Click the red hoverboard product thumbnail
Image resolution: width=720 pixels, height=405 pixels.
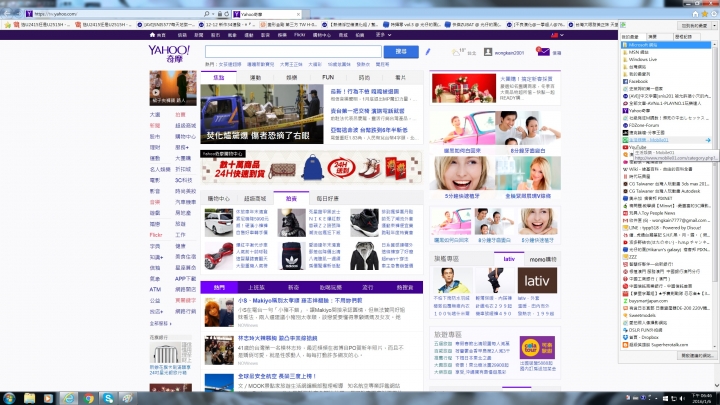tap(219, 255)
